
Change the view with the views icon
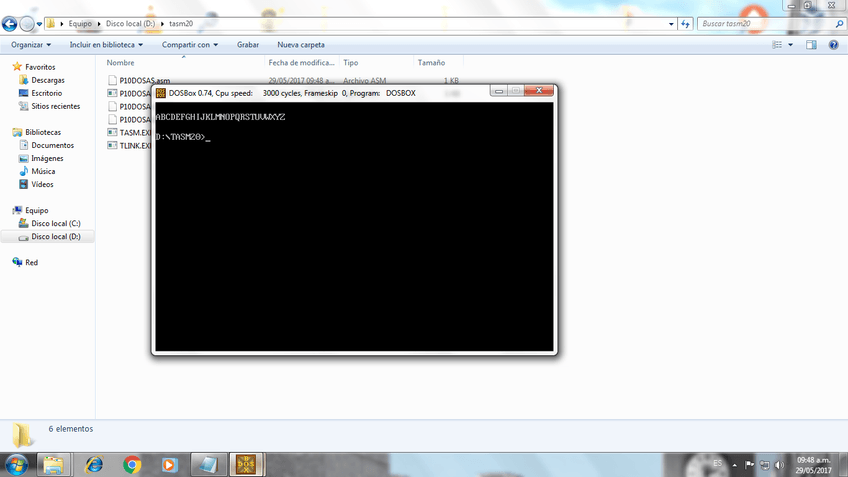coord(777,45)
